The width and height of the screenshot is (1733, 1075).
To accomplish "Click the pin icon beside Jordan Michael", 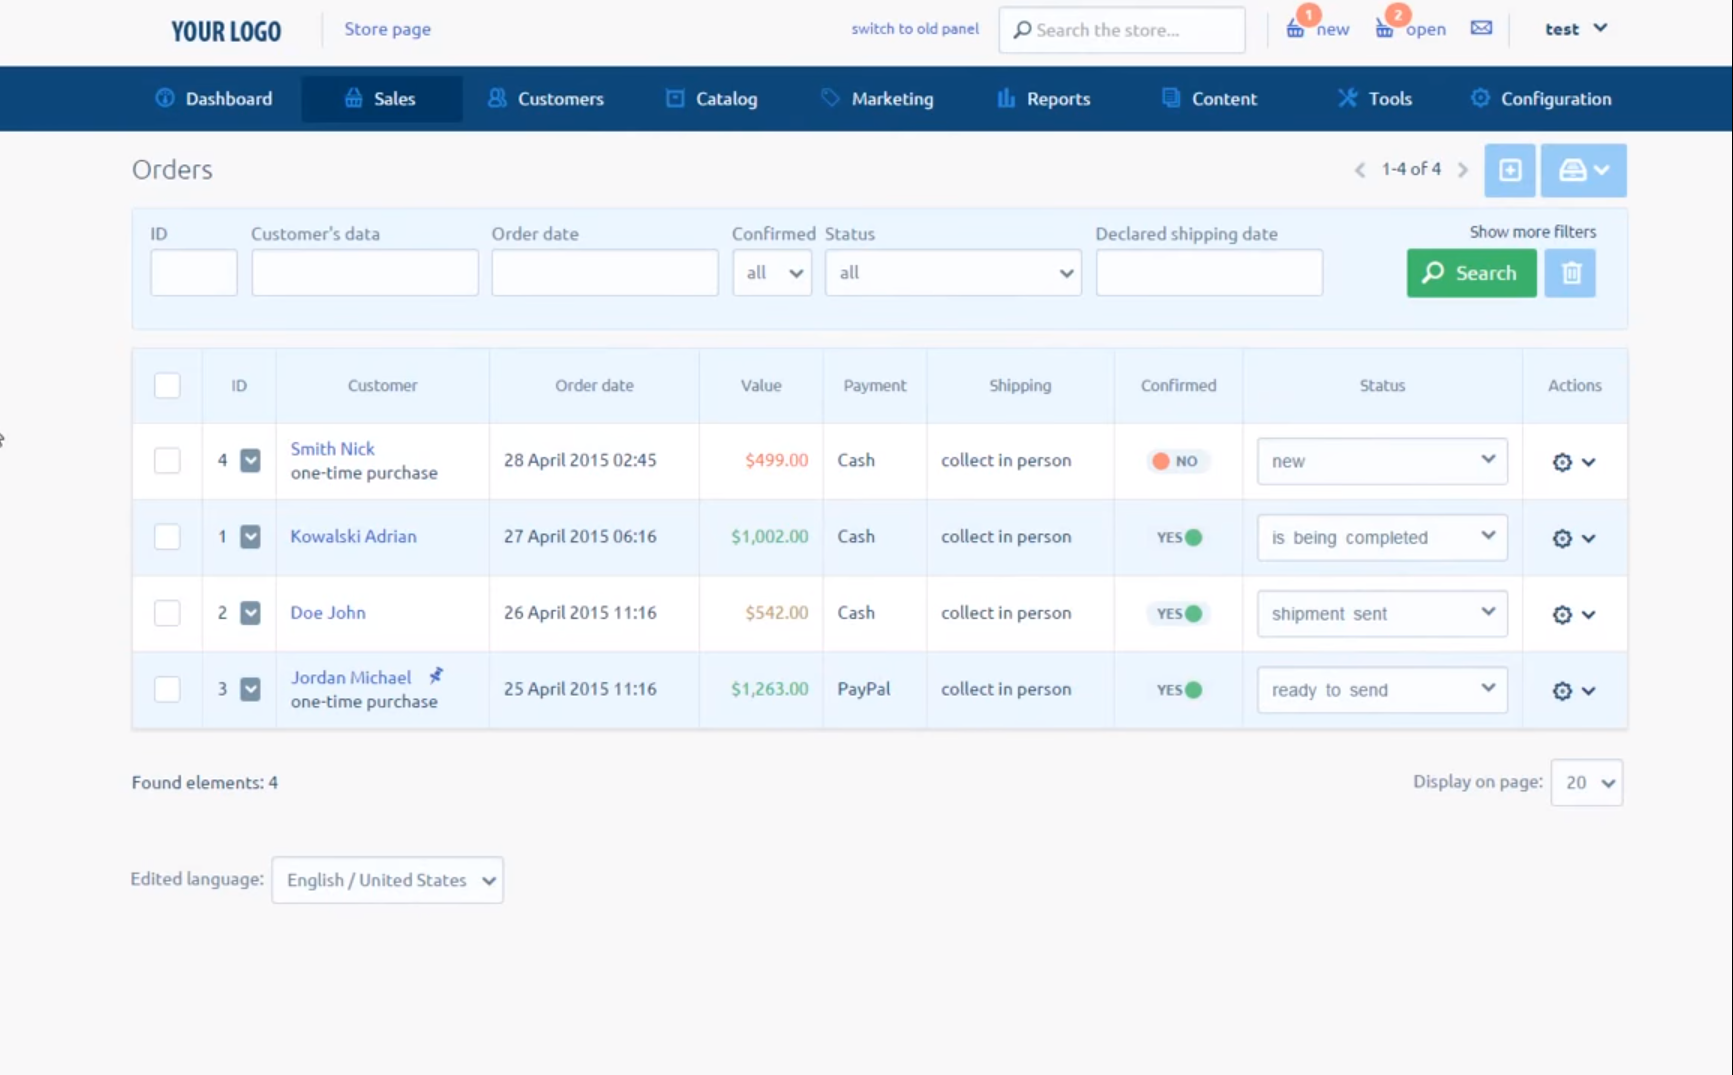I will click(436, 676).
